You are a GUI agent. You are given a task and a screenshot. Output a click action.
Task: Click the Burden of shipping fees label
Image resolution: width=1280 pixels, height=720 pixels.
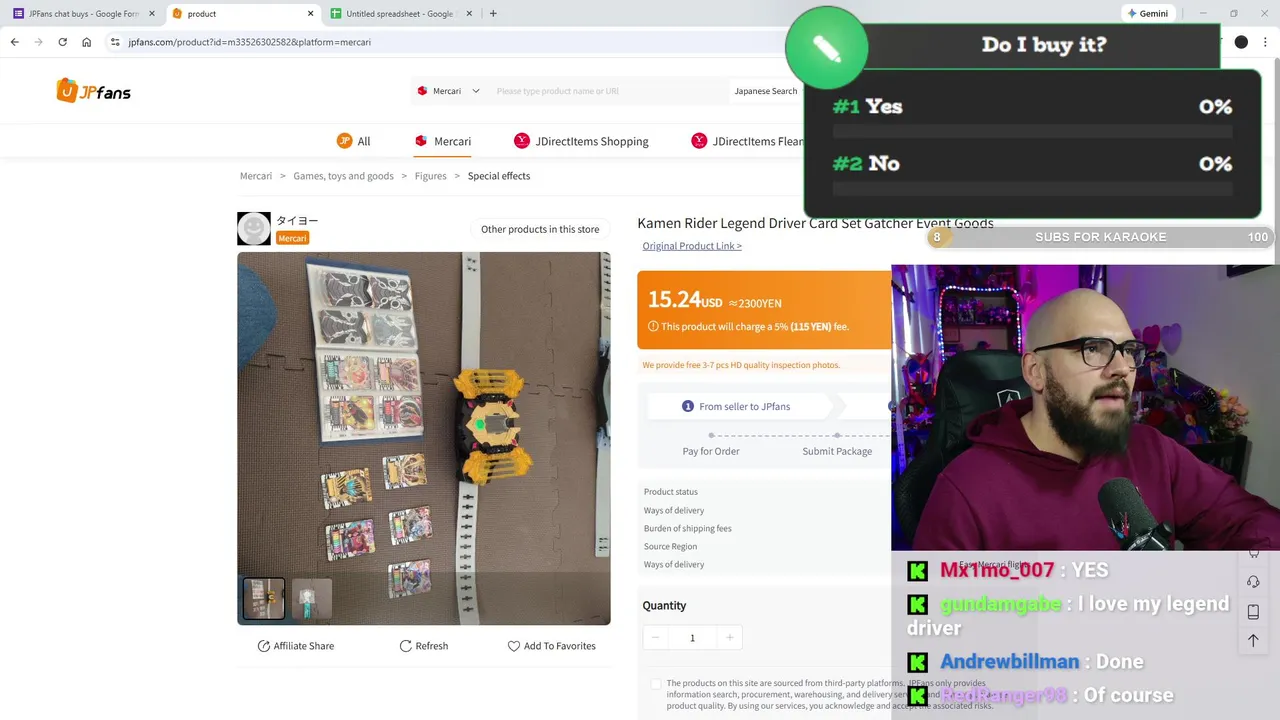[688, 528]
